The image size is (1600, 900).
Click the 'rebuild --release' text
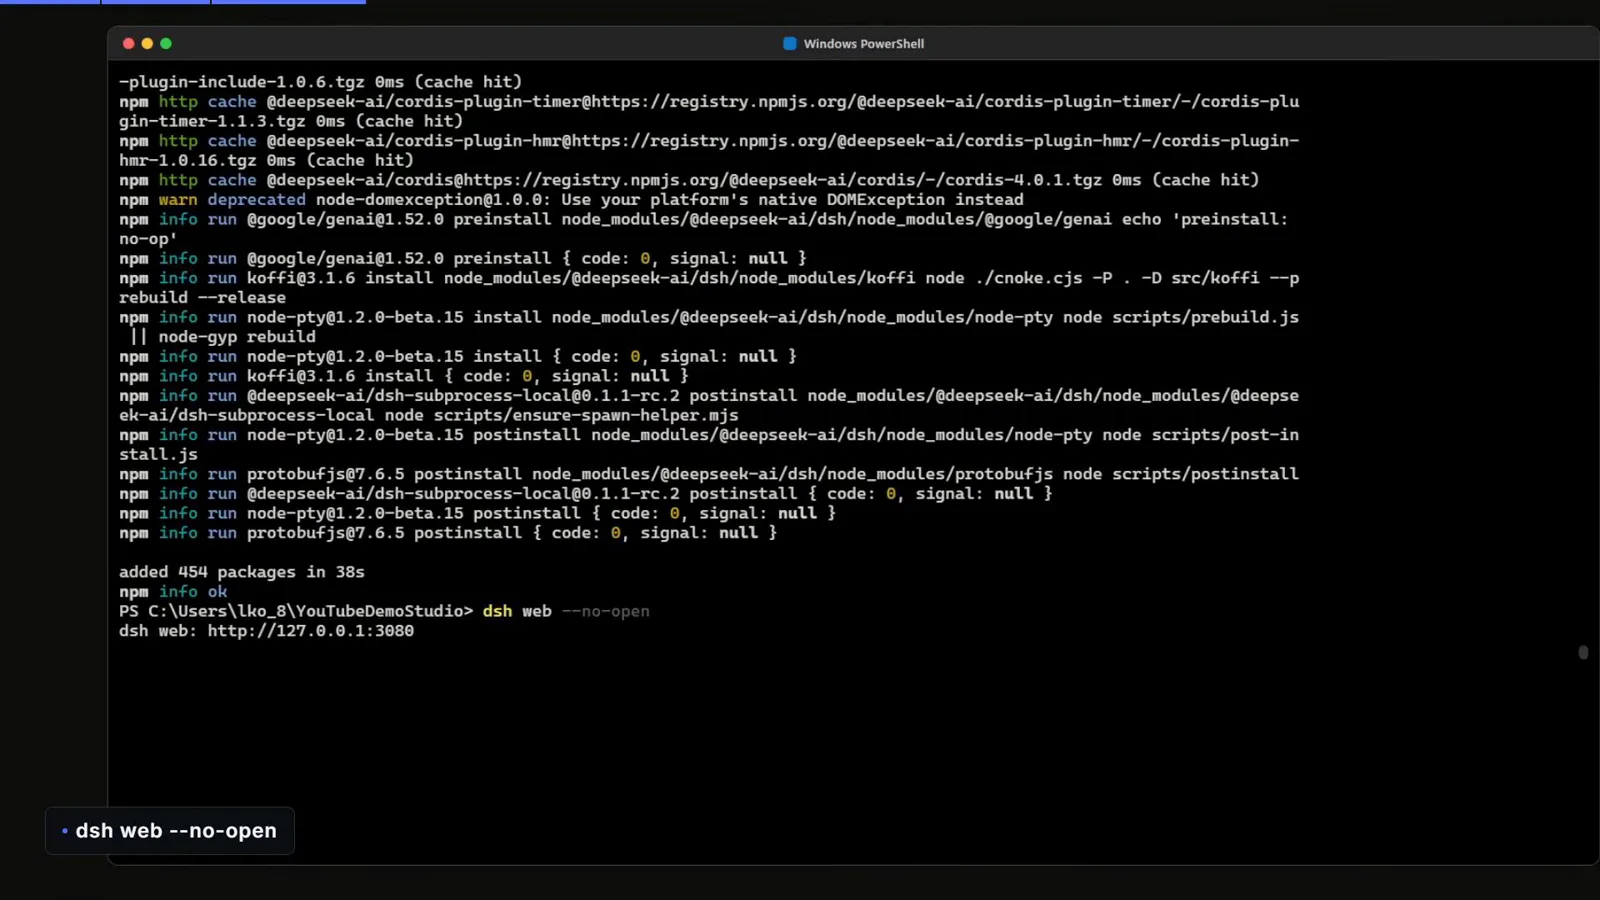coord(202,298)
